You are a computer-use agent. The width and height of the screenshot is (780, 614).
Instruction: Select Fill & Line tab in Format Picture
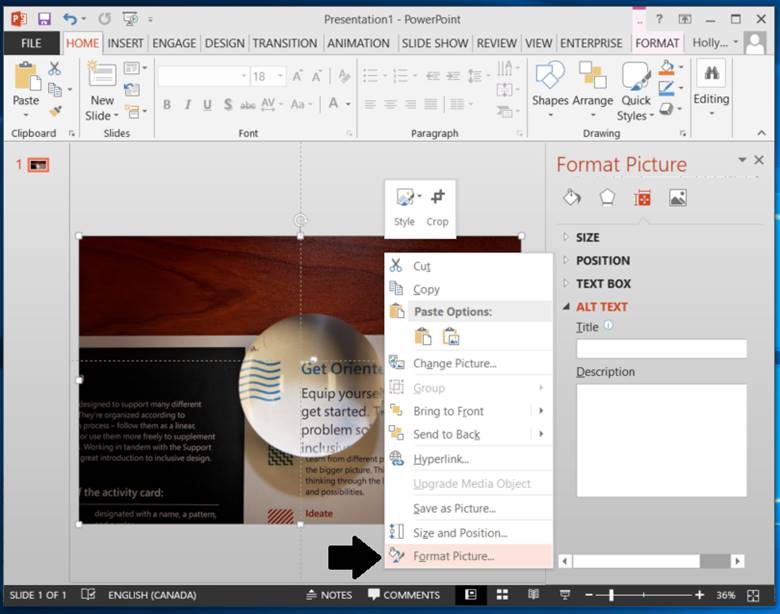tap(572, 198)
